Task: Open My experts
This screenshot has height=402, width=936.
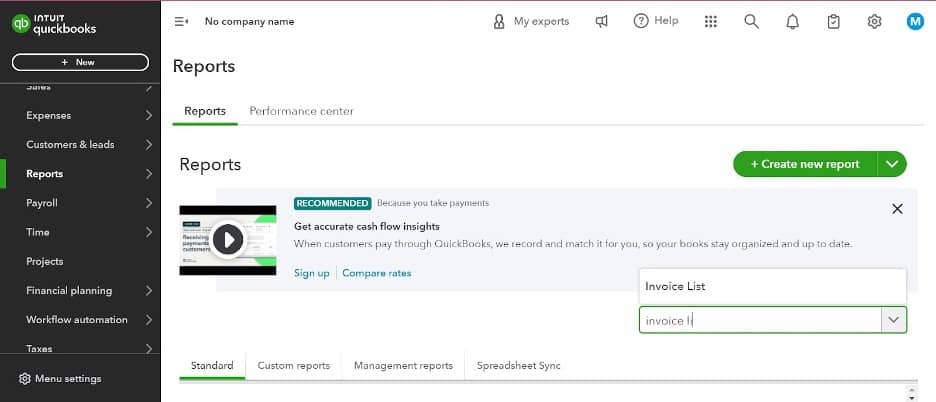Action: tap(531, 21)
